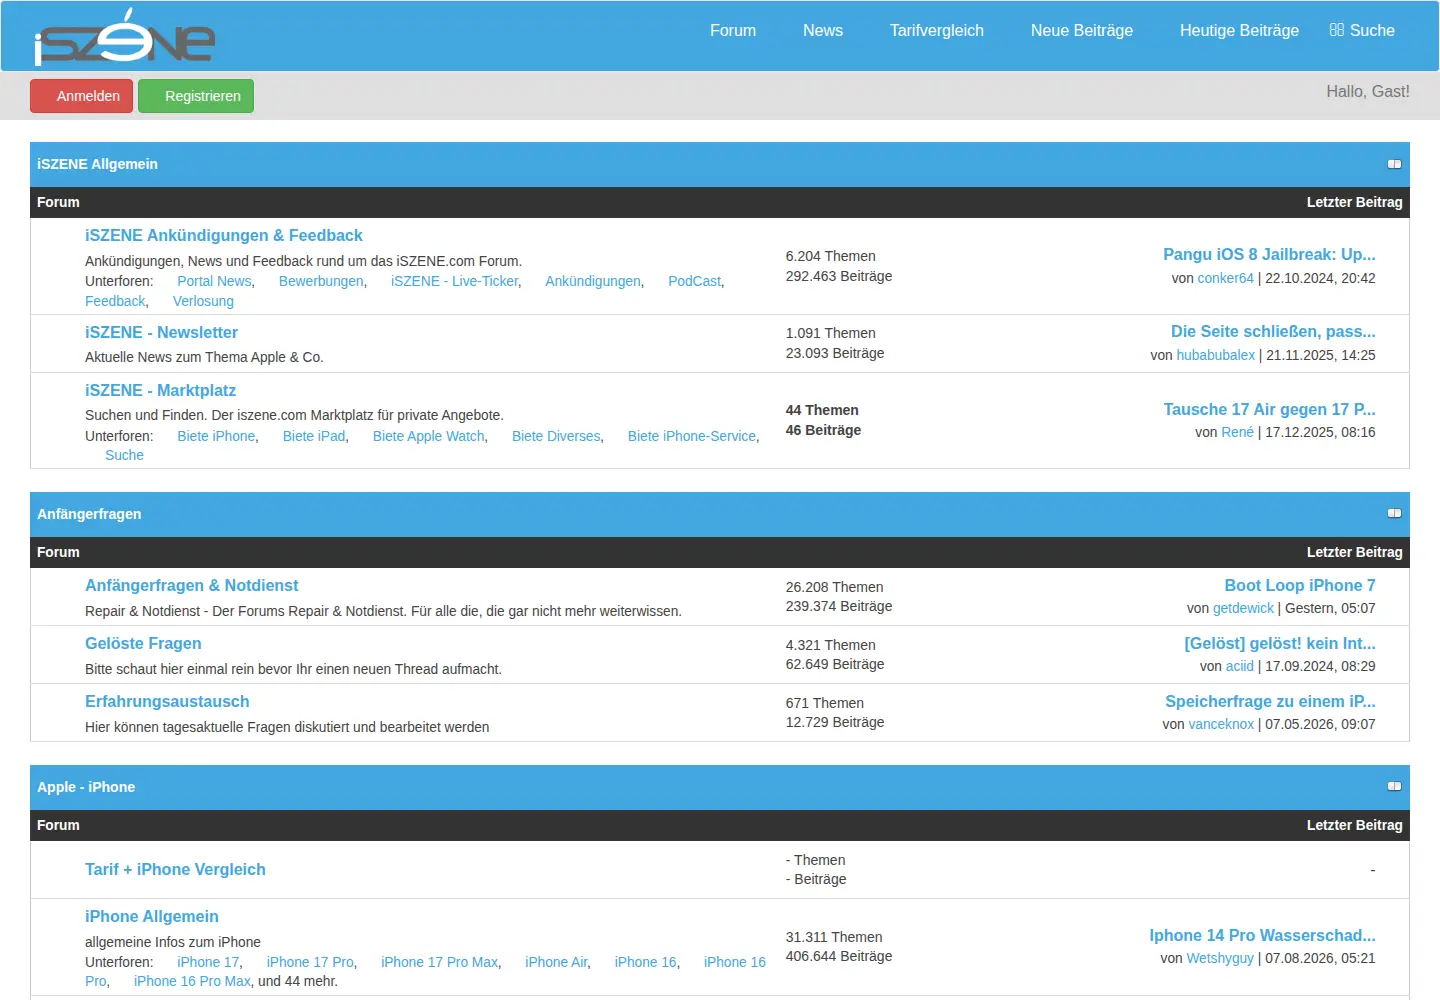Screen dimensions: 1440x1000
Task: View user profile hubabubalex
Action: coord(1216,355)
